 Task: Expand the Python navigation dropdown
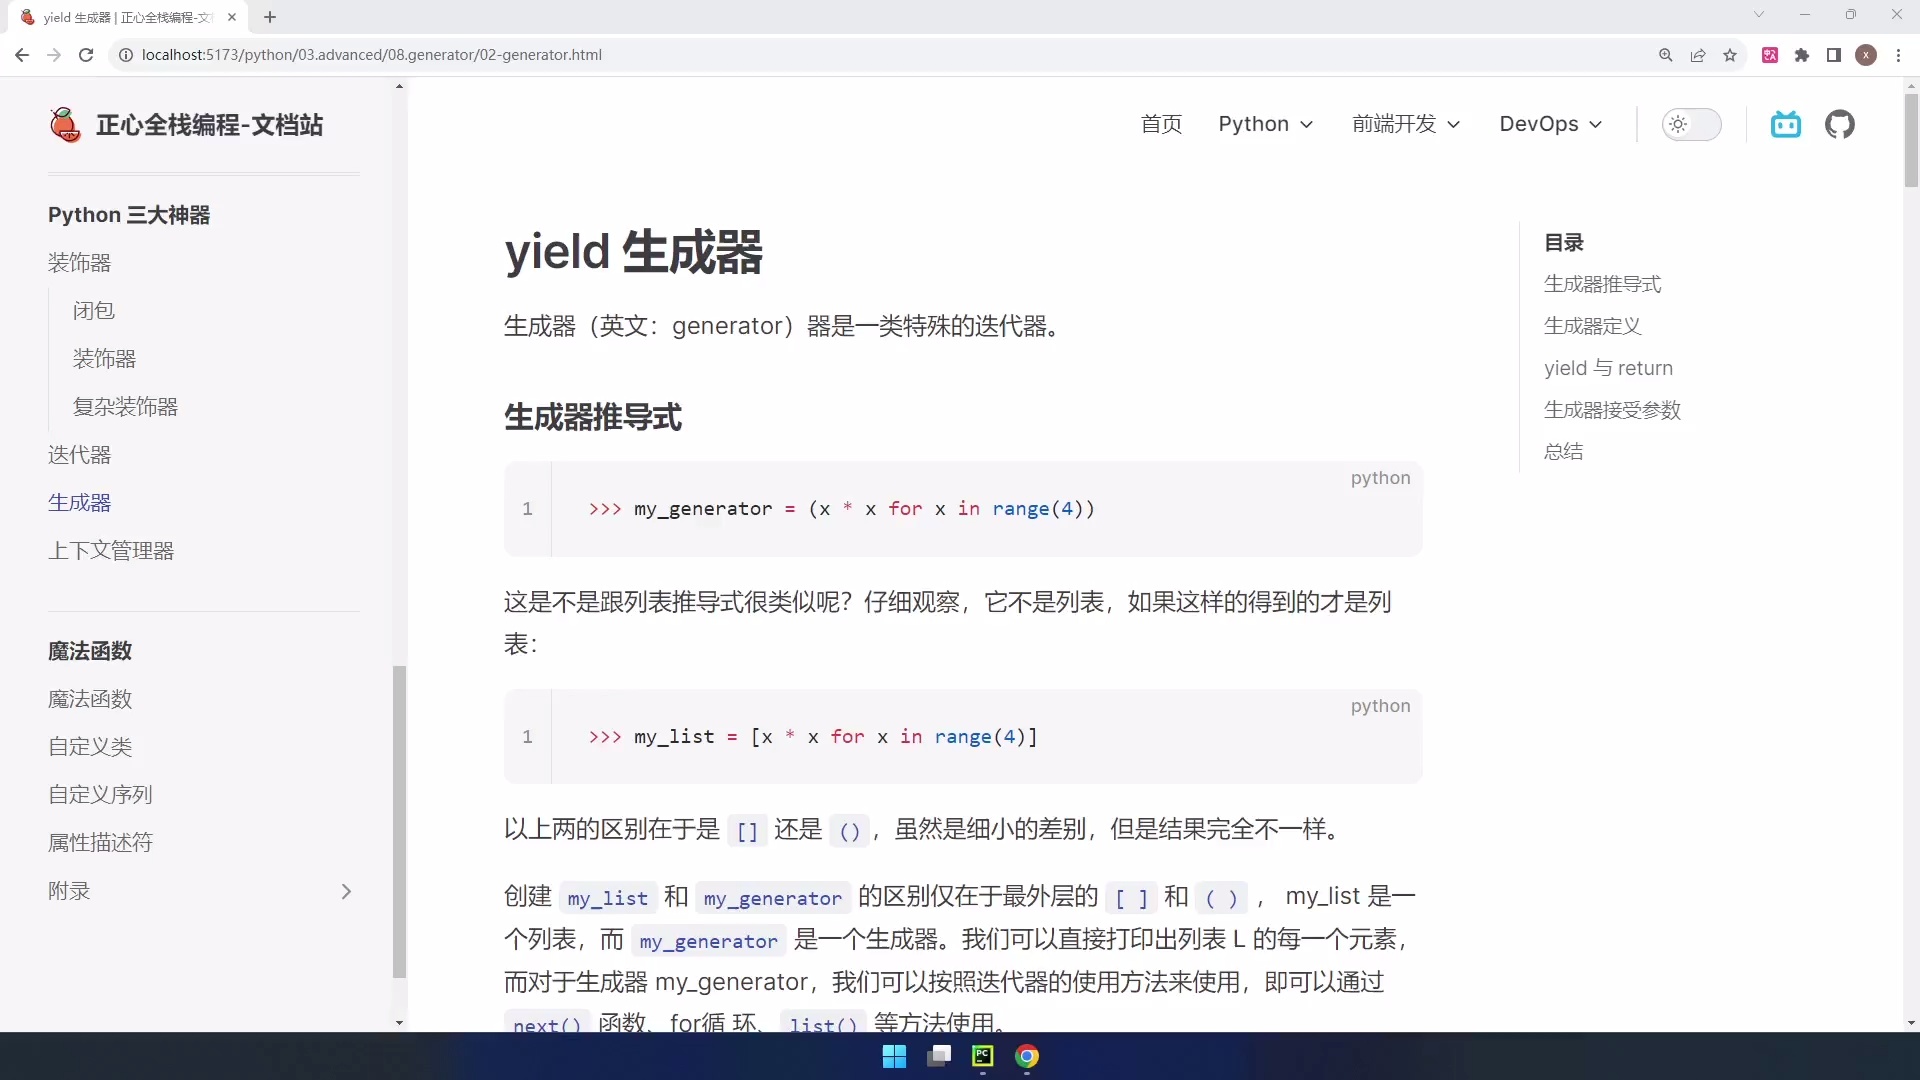click(1265, 124)
